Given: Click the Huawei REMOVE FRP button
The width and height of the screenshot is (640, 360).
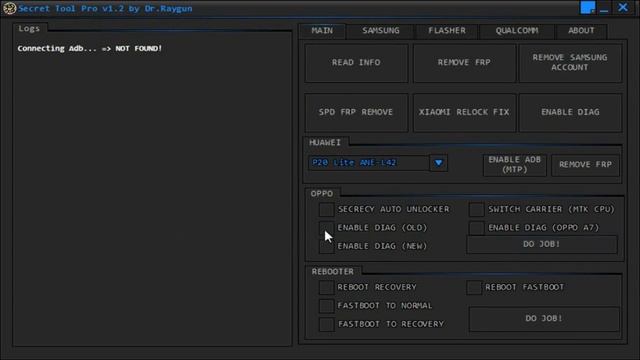Looking at the screenshot, I should 585,165.
